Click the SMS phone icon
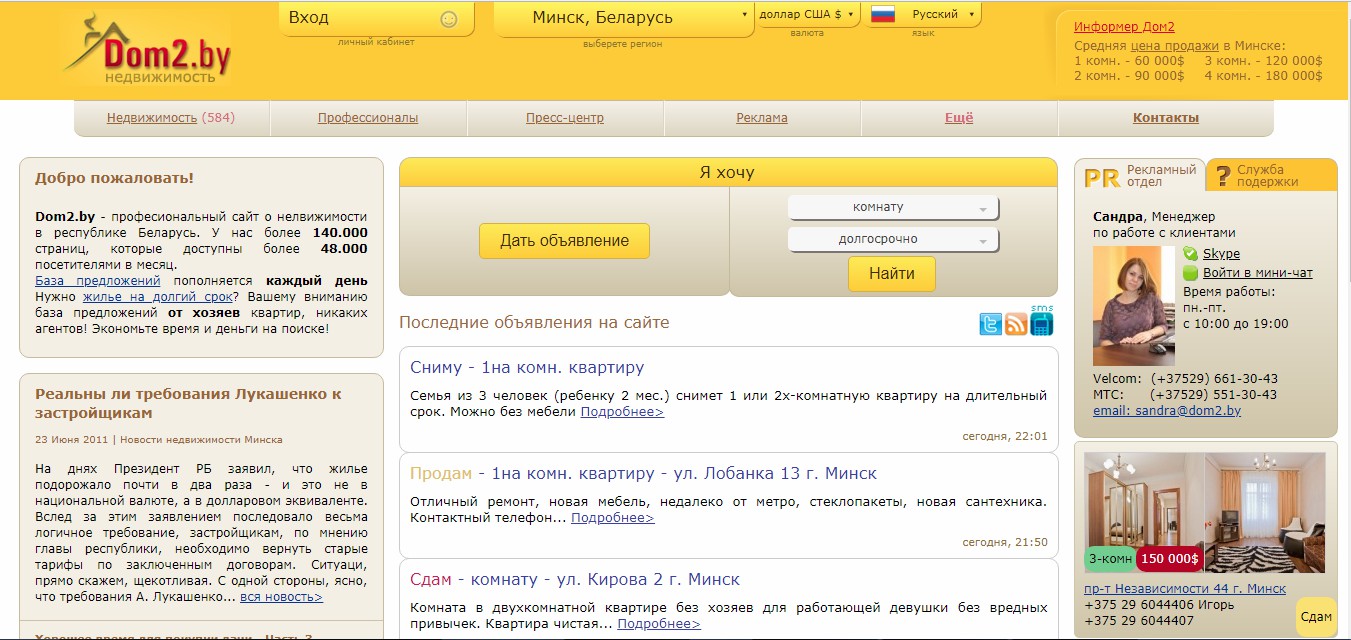This screenshot has height=640, width=1351. (1042, 320)
